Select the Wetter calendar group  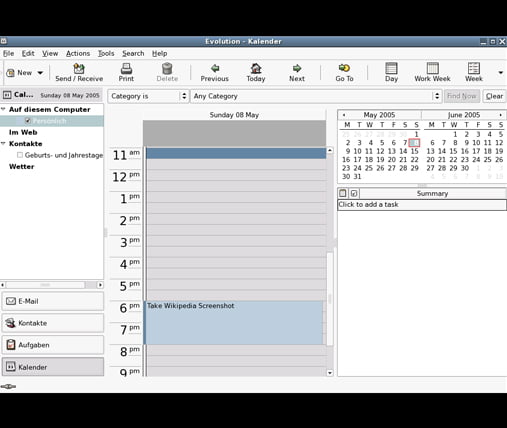(22, 166)
